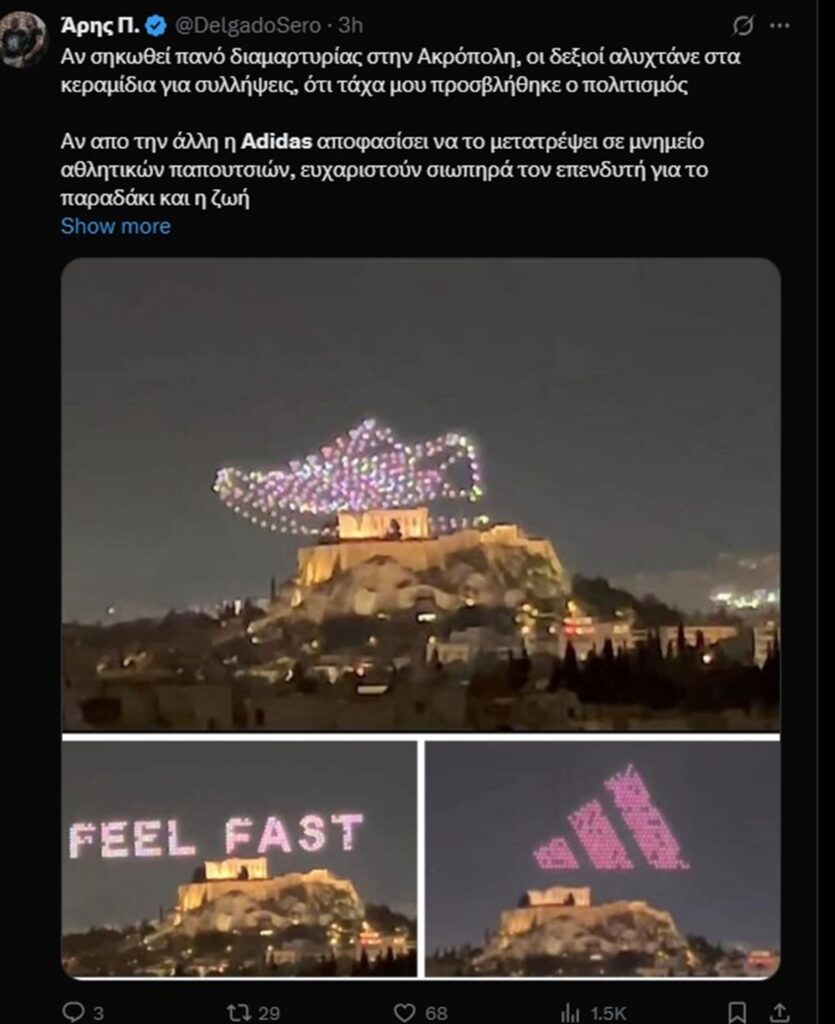Open the reply comments icon
The height and width of the screenshot is (1024, 835).
[72, 1012]
